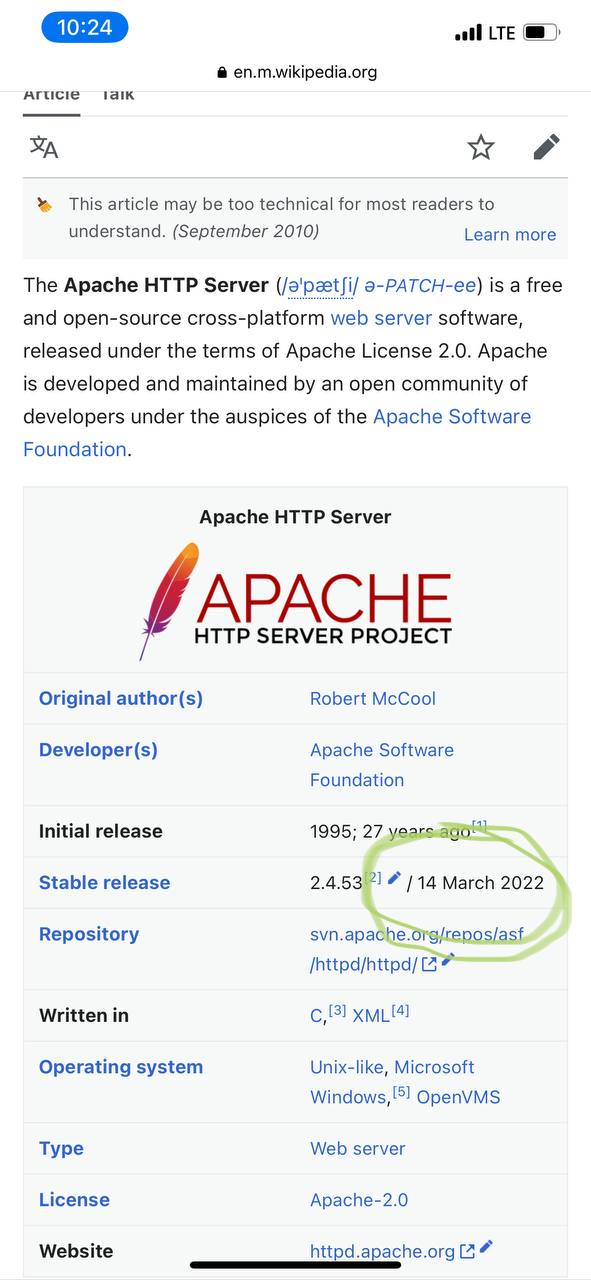
Task: Follow the web server link
Action: [381, 318]
